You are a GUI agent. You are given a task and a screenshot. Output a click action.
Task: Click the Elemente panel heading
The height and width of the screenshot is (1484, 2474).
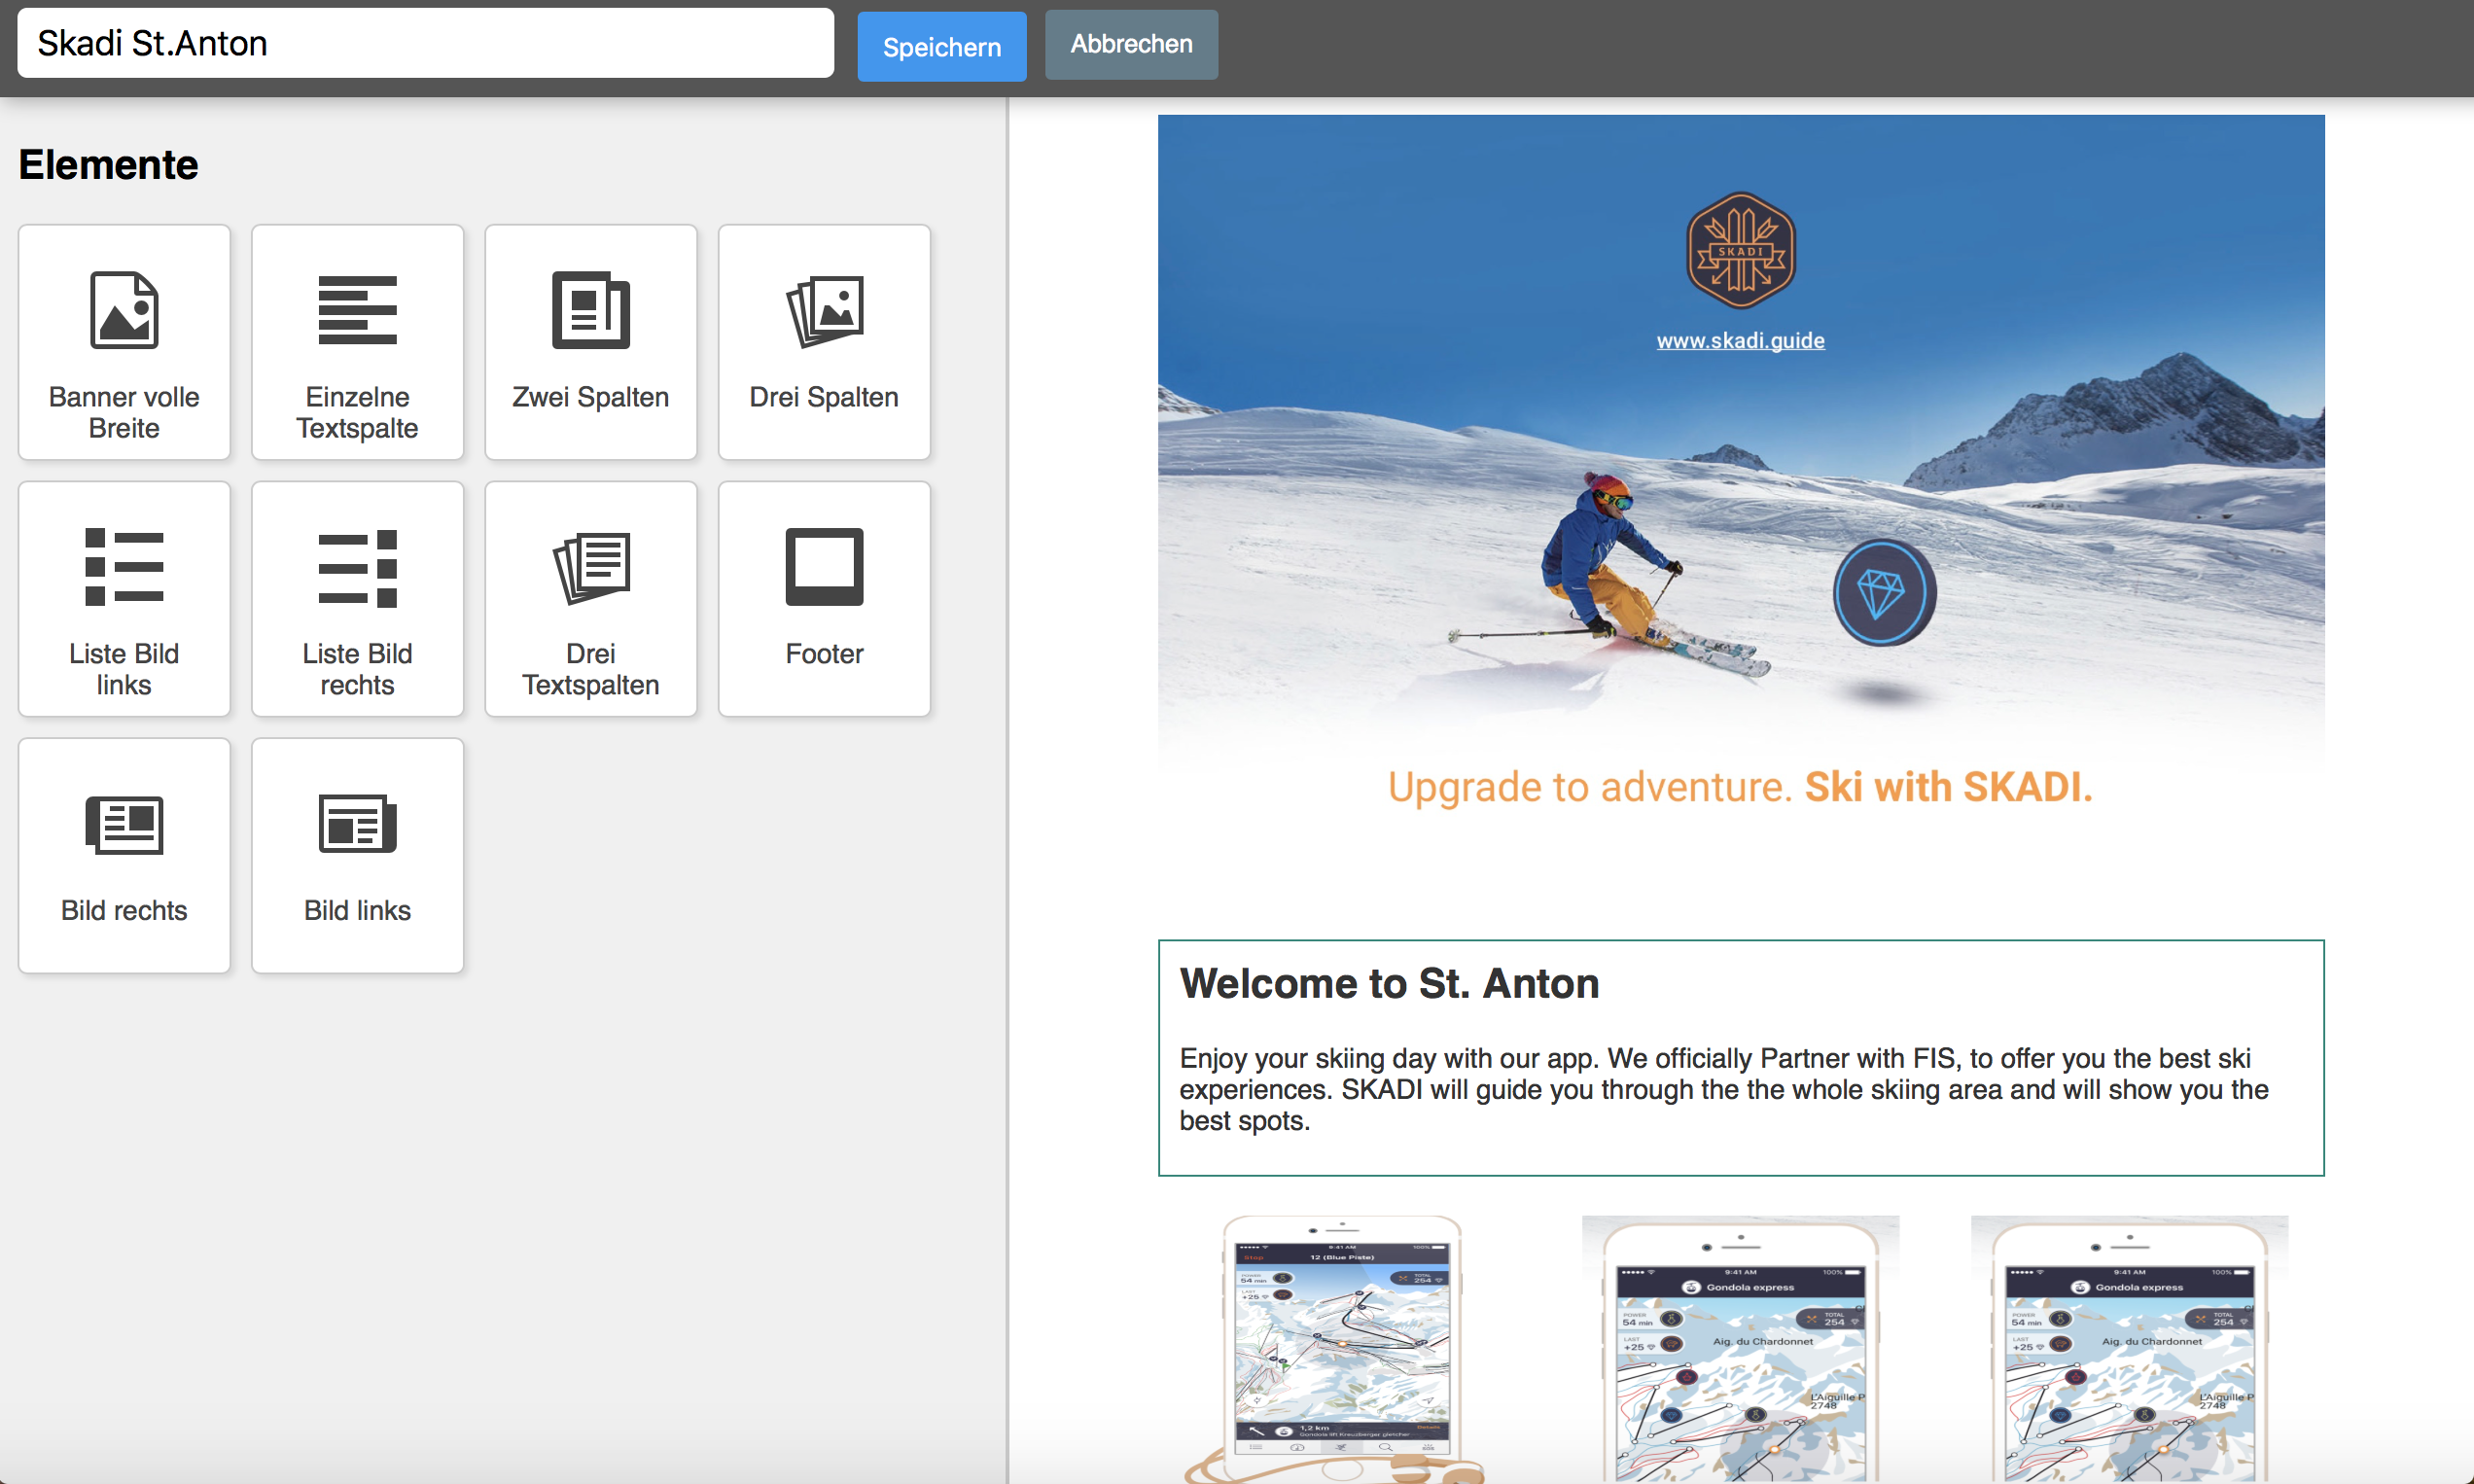108,165
